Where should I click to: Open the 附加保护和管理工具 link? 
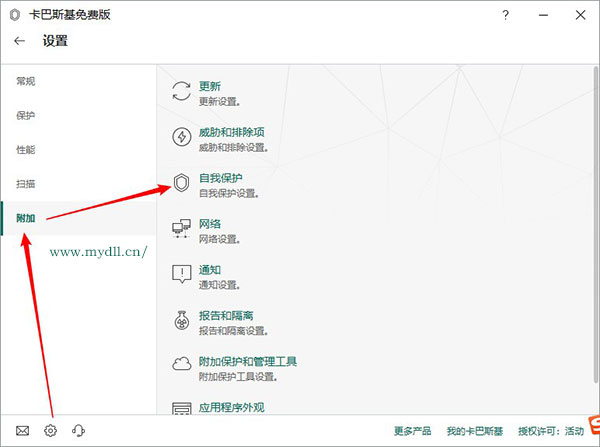click(248, 362)
